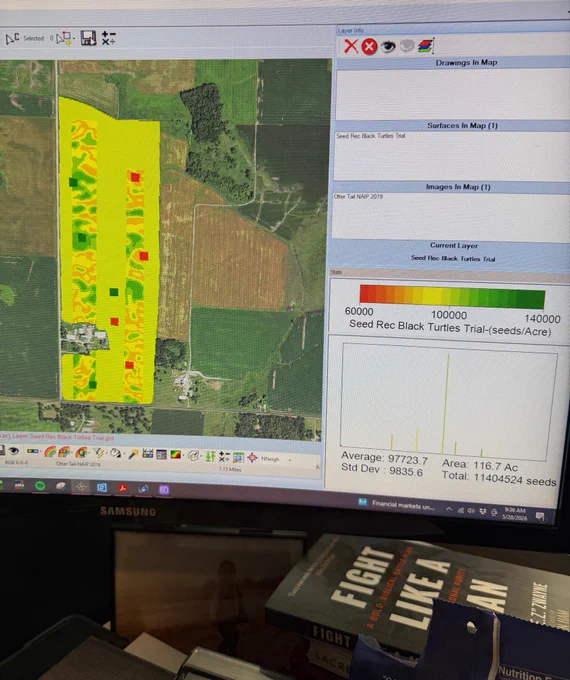Click the select-by-rectangle tool with yellow star

[x=63, y=38]
